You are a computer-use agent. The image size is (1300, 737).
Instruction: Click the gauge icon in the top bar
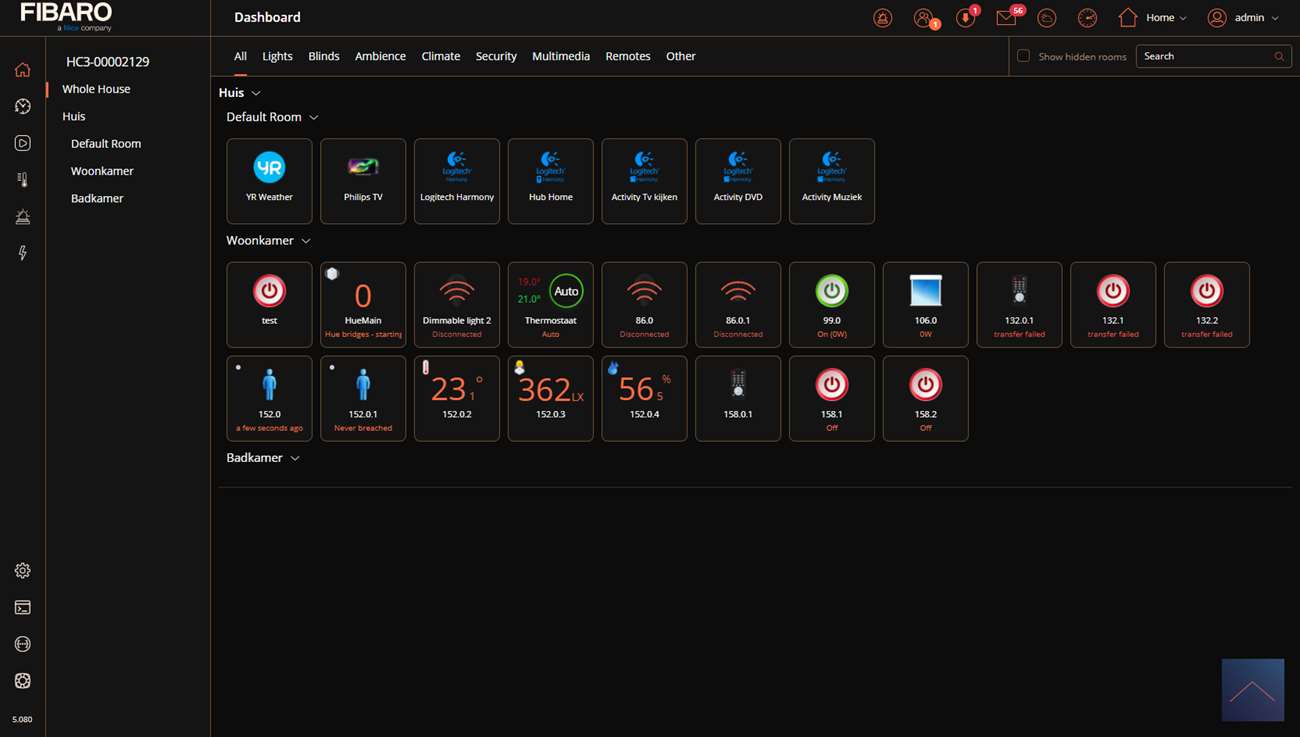[x=1087, y=18]
